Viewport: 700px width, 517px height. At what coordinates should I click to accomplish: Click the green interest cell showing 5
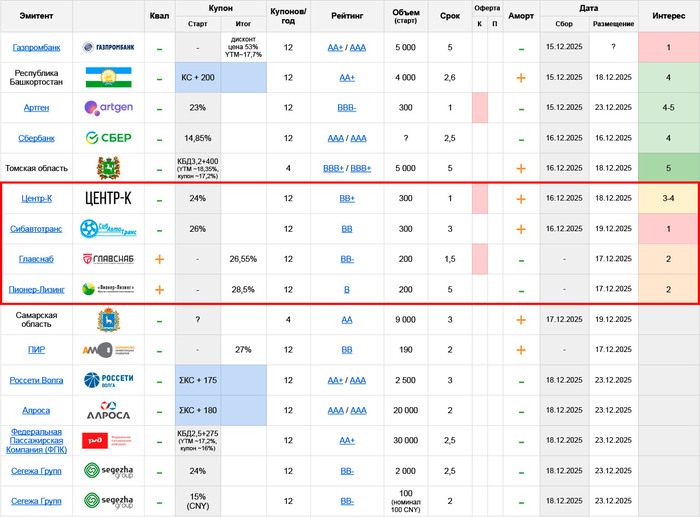click(x=669, y=168)
